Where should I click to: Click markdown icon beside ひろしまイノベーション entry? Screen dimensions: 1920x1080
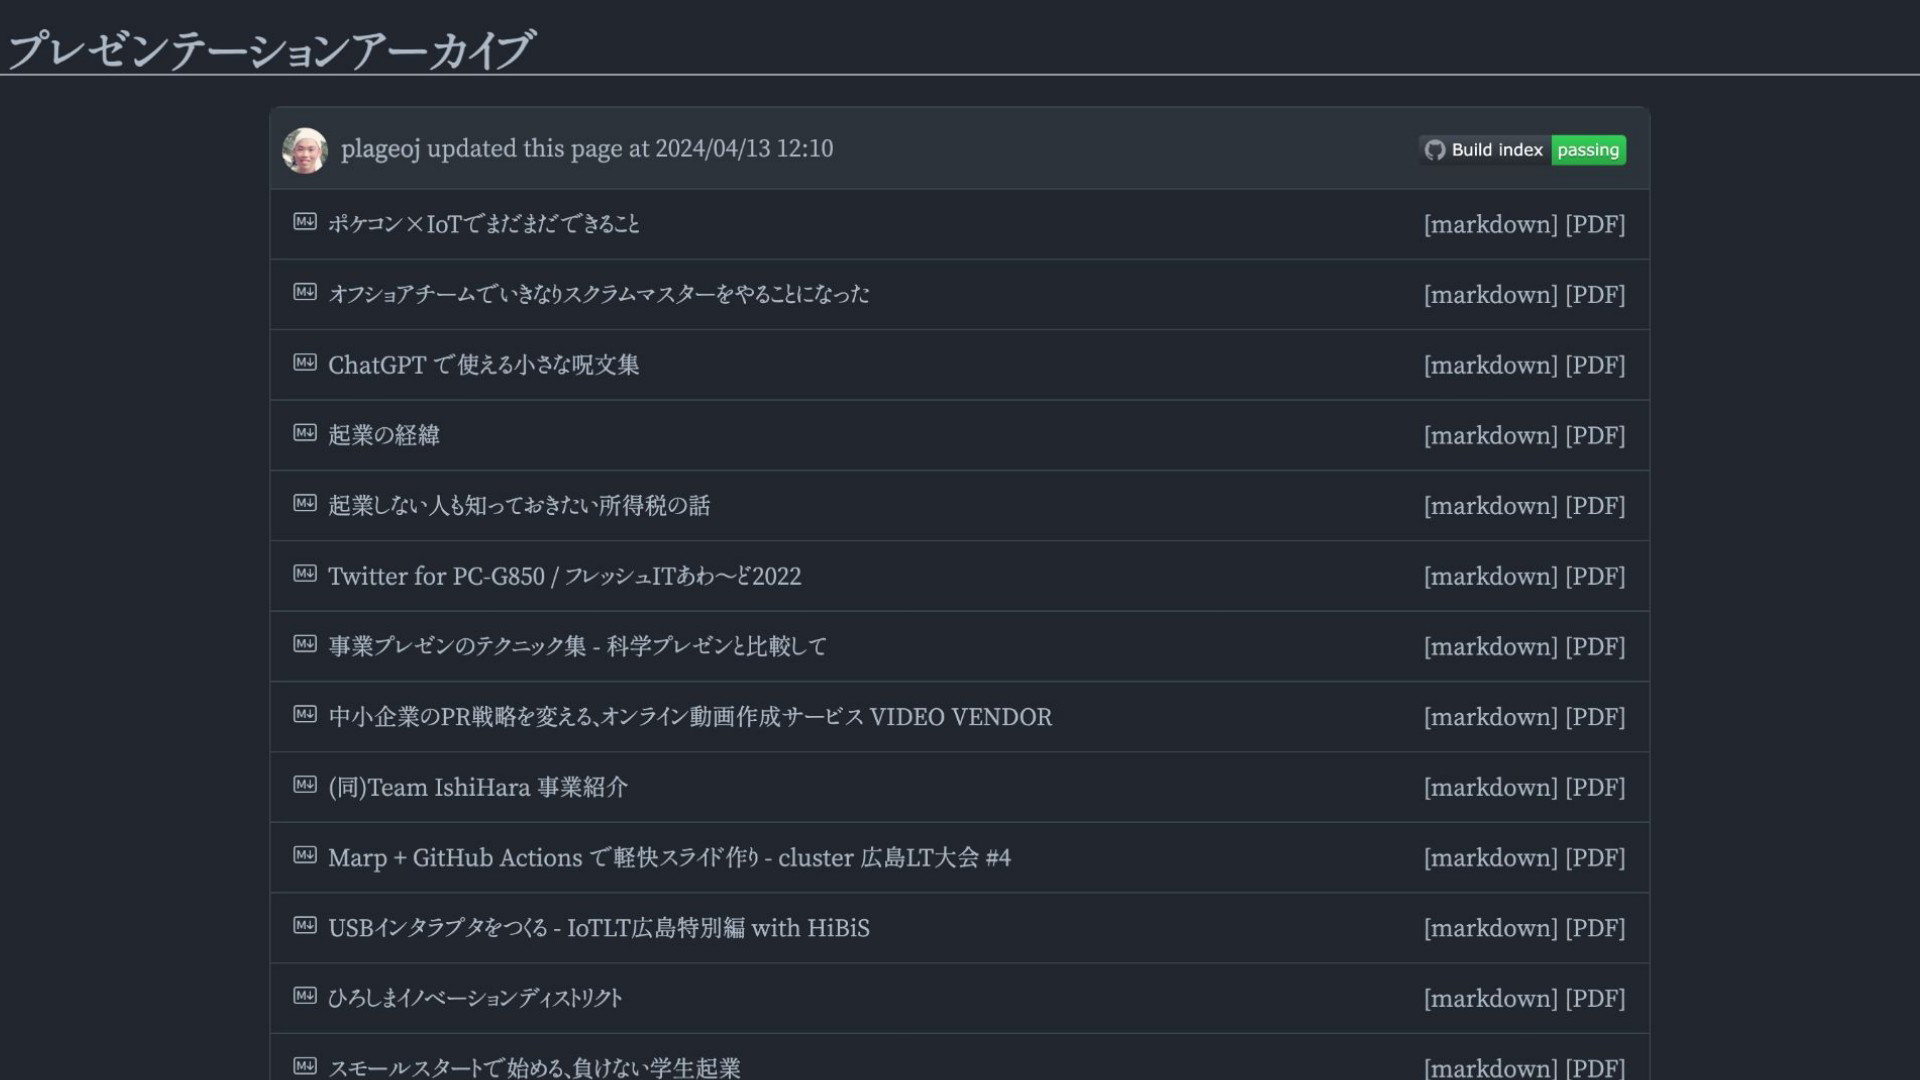point(305,995)
